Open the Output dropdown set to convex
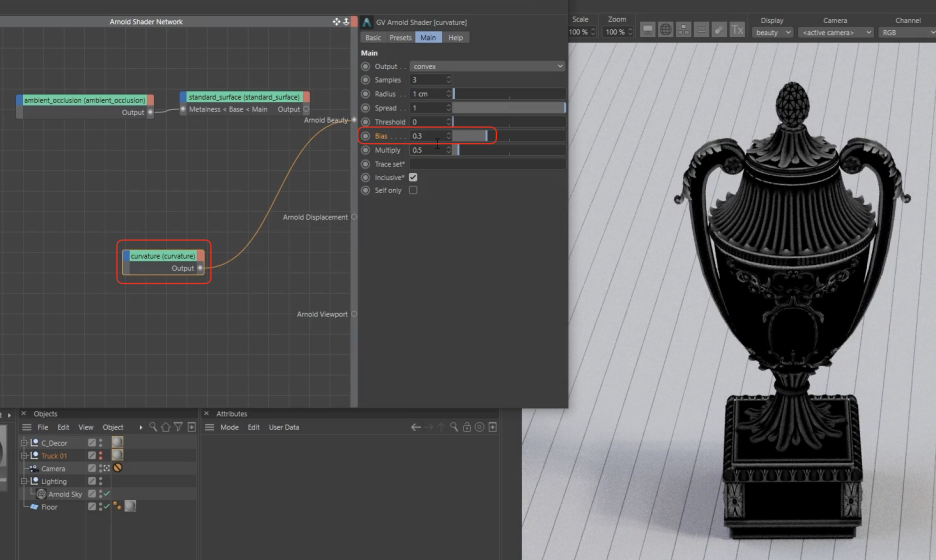The width and height of the screenshot is (936, 560). coord(487,66)
